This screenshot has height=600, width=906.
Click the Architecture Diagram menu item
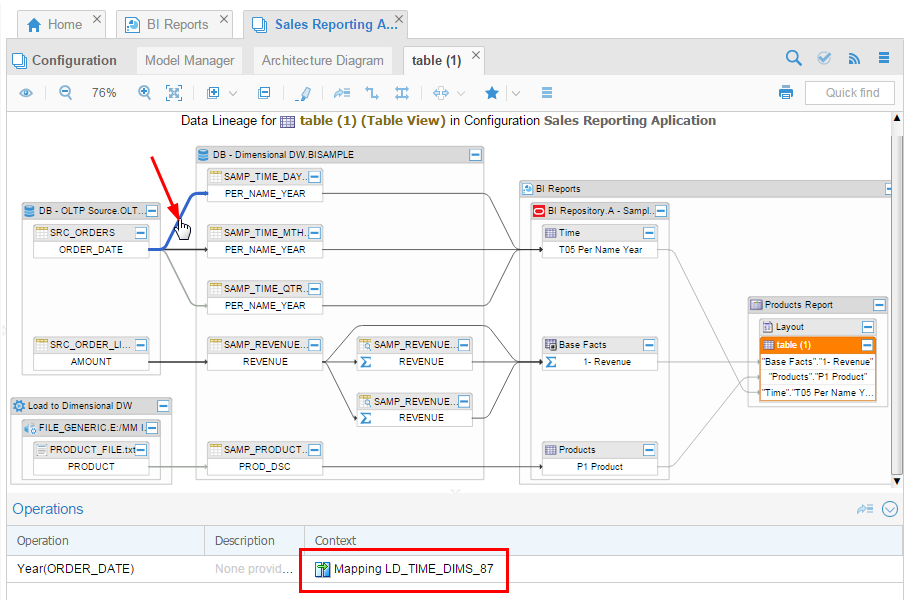(x=322, y=60)
